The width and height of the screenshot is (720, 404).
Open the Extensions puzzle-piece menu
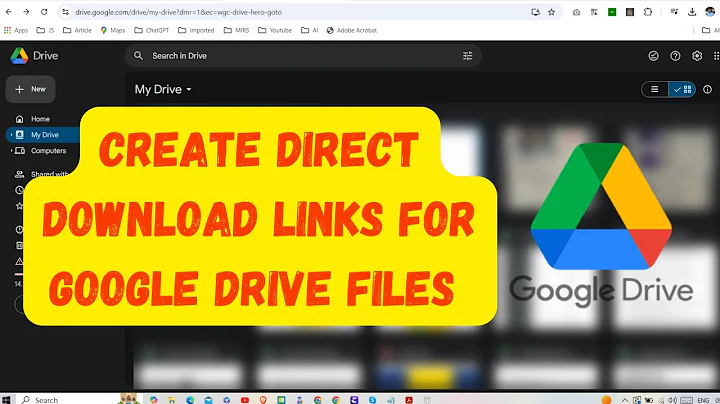point(648,12)
